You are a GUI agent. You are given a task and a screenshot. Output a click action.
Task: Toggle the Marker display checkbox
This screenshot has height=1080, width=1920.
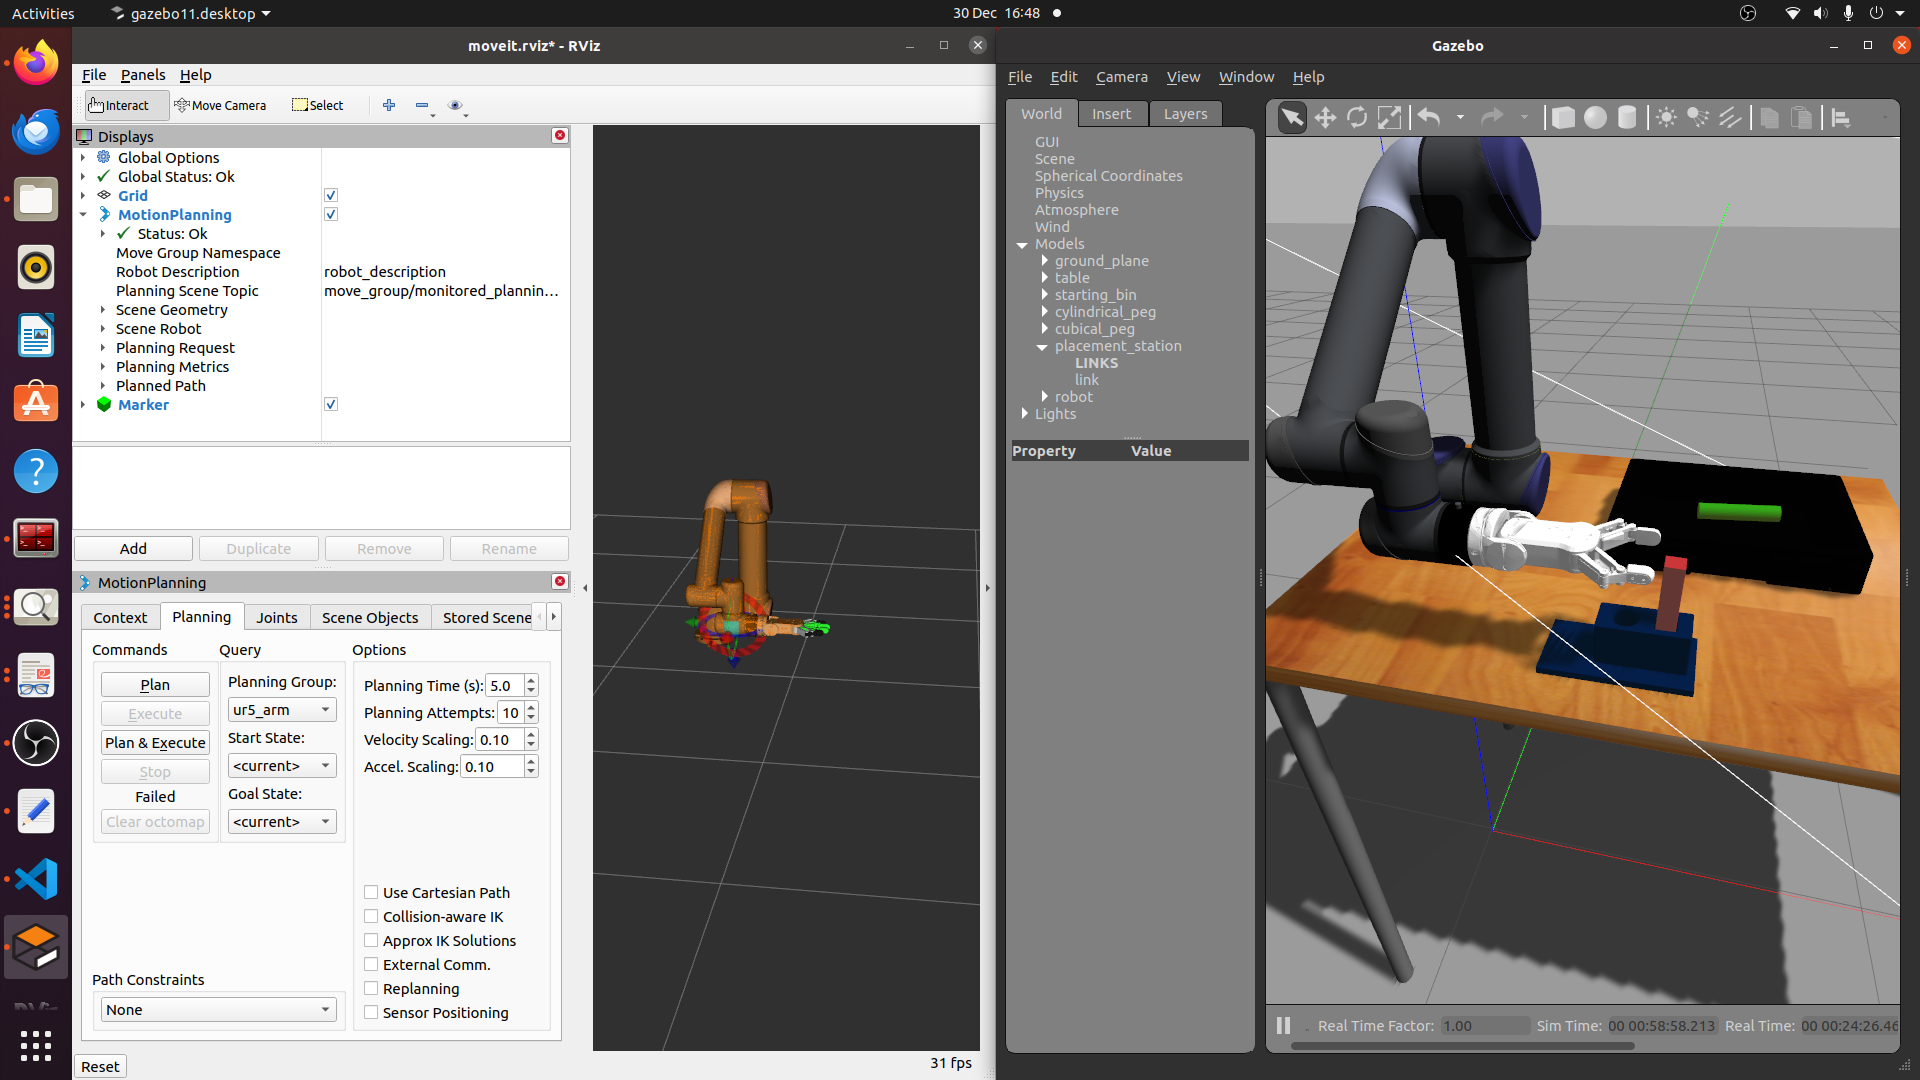pos(331,404)
